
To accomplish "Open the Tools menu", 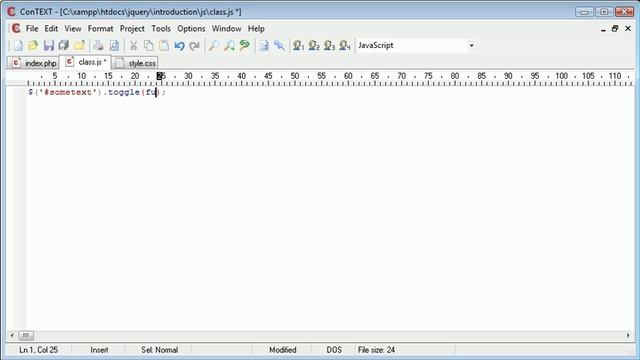I will 161,29.
